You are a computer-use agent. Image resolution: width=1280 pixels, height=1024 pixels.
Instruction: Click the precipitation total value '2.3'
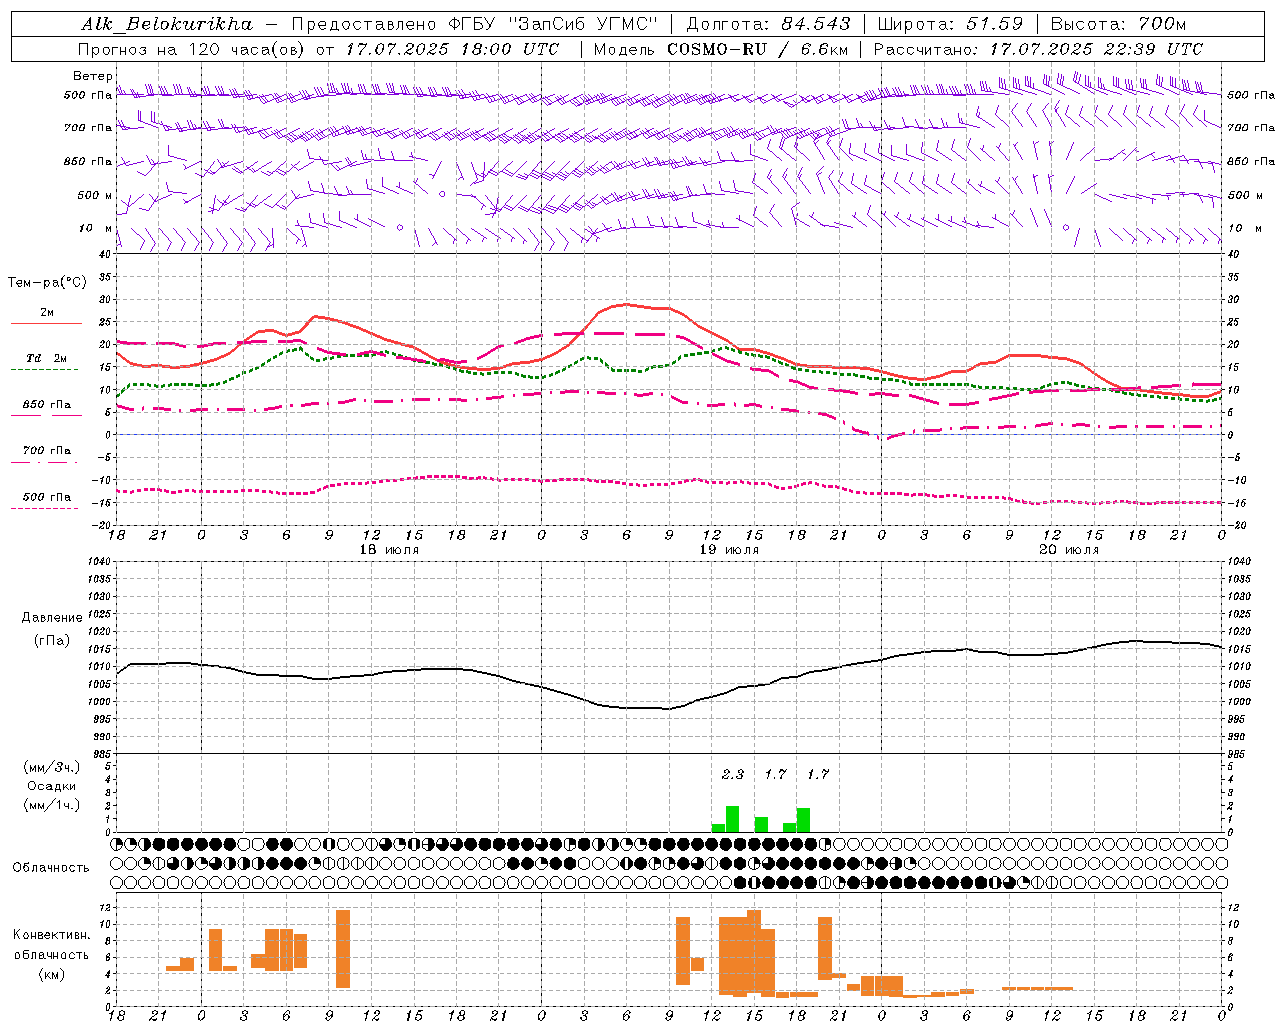click(x=733, y=774)
